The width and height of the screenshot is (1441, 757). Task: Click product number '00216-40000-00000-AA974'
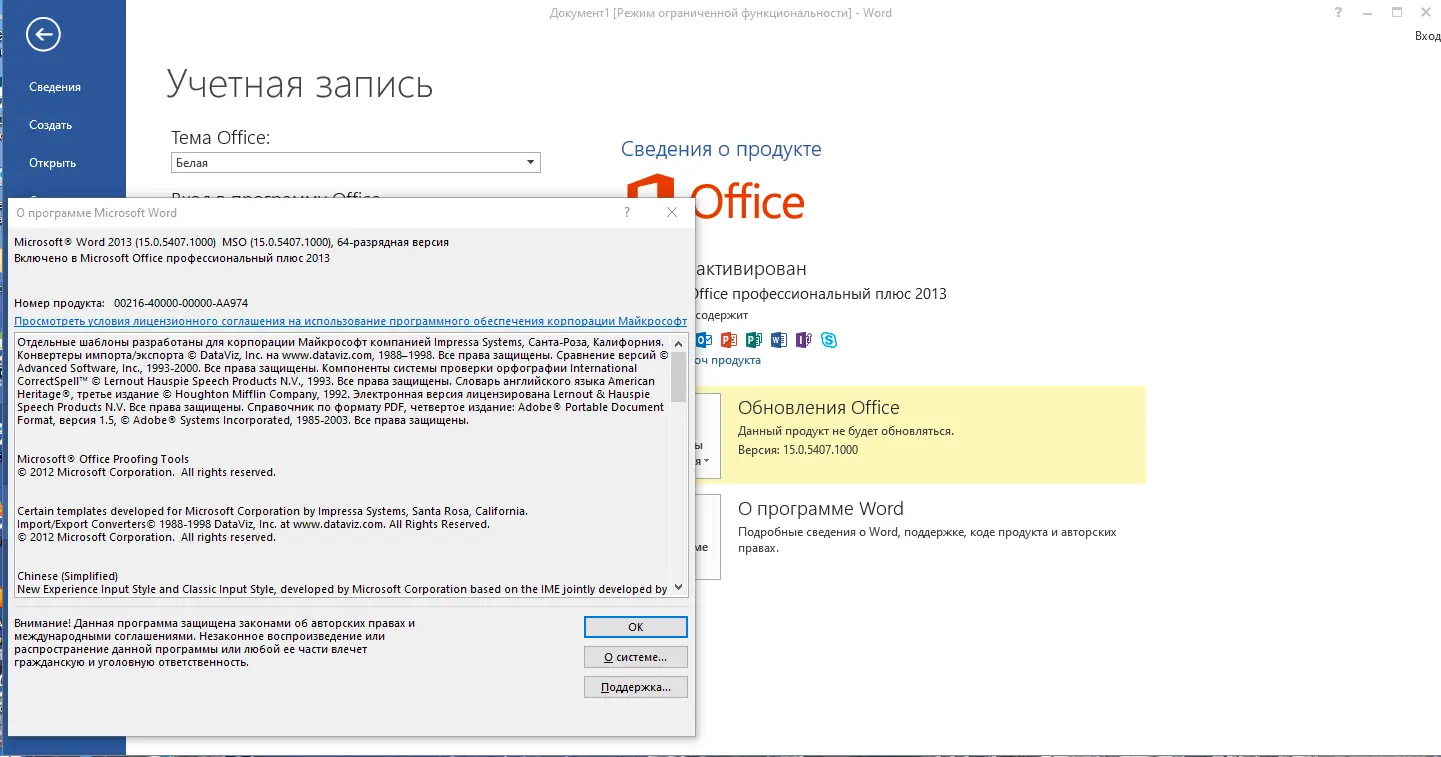[181, 302]
